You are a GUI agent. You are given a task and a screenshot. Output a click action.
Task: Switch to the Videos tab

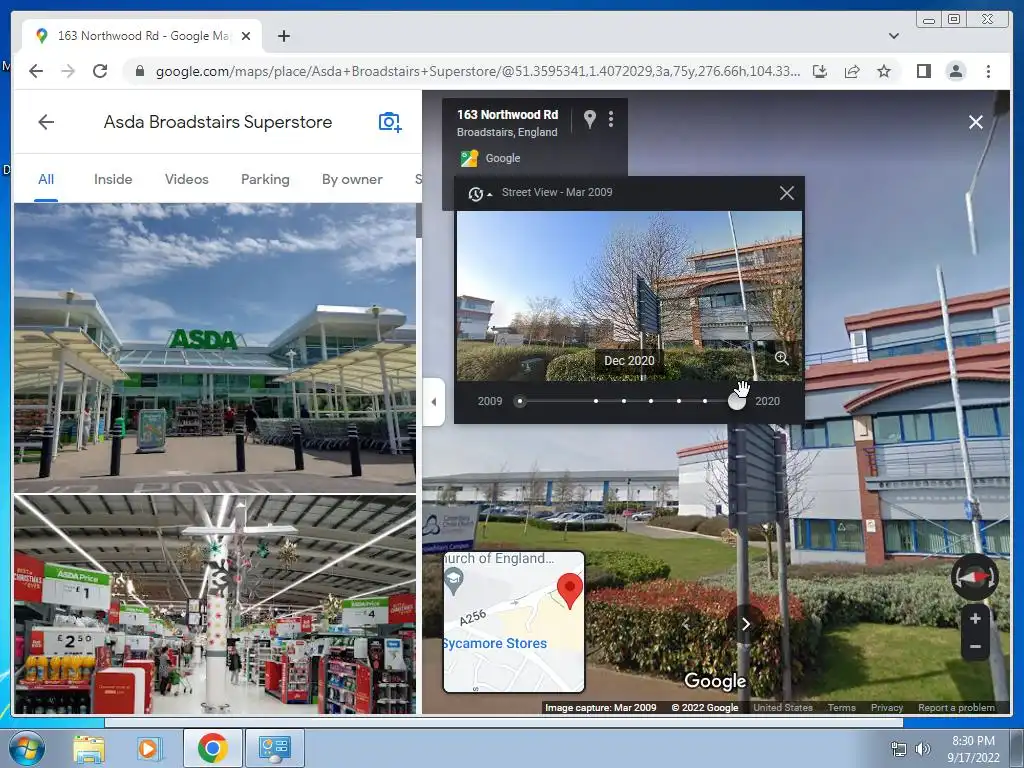pyautogui.click(x=187, y=179)
